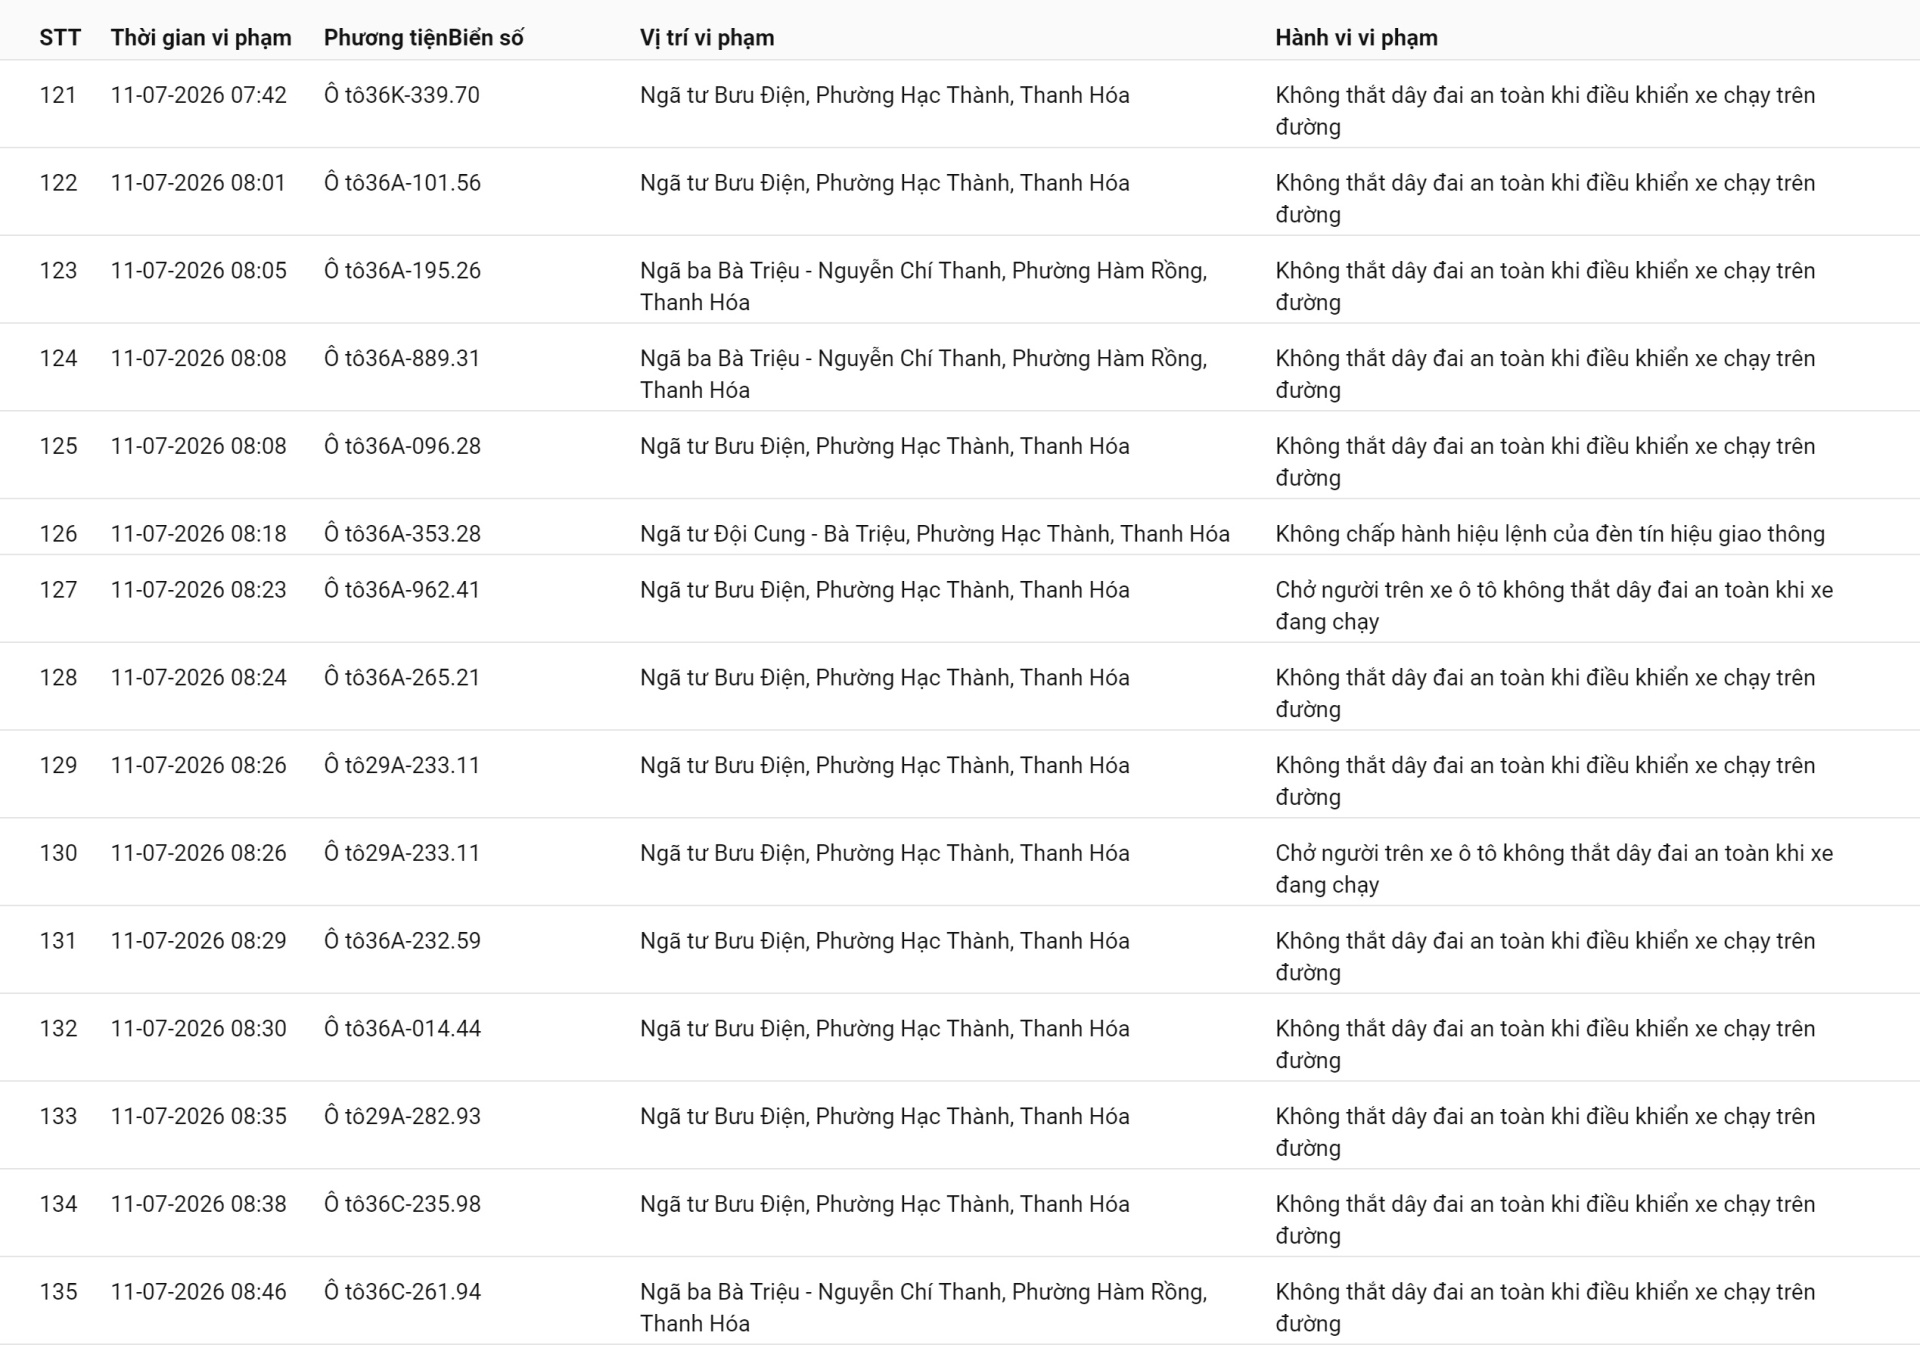Select plate 36A-962.41
This screenshot has height=1345, width=1920.
[x=424, y=590]
